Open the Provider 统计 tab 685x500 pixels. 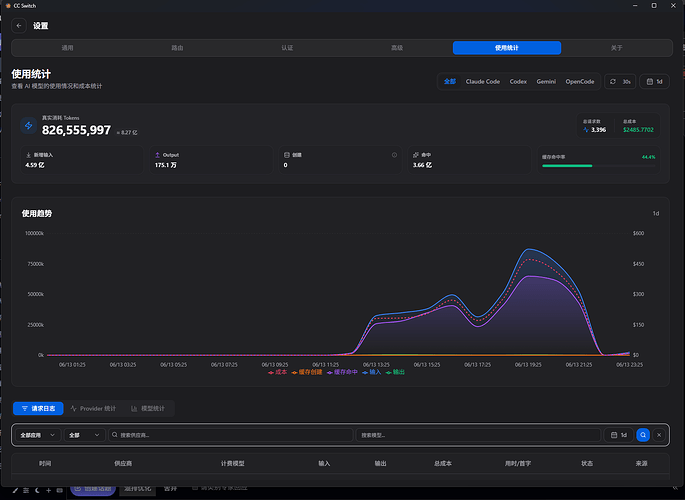(x=93, y=408)
